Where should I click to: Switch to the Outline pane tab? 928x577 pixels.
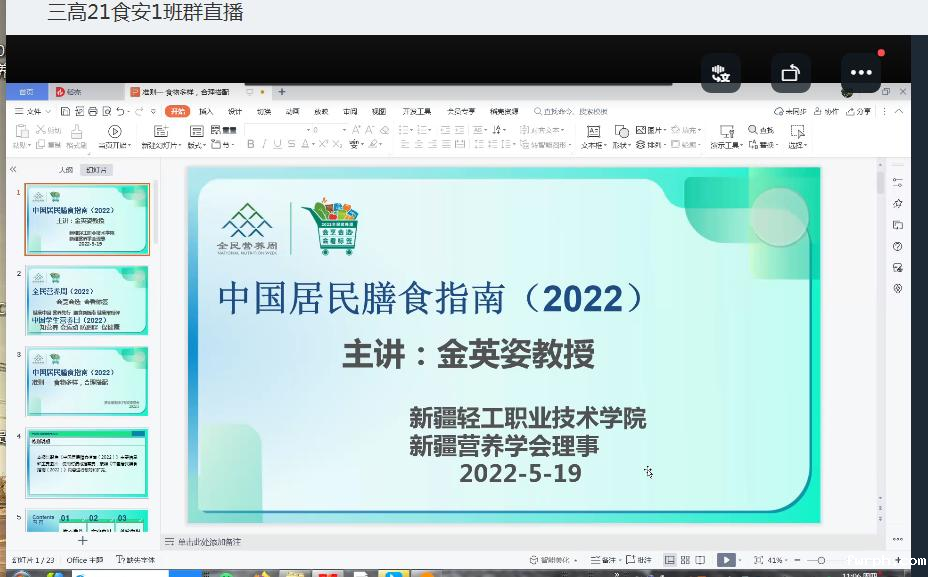point(66,170)
